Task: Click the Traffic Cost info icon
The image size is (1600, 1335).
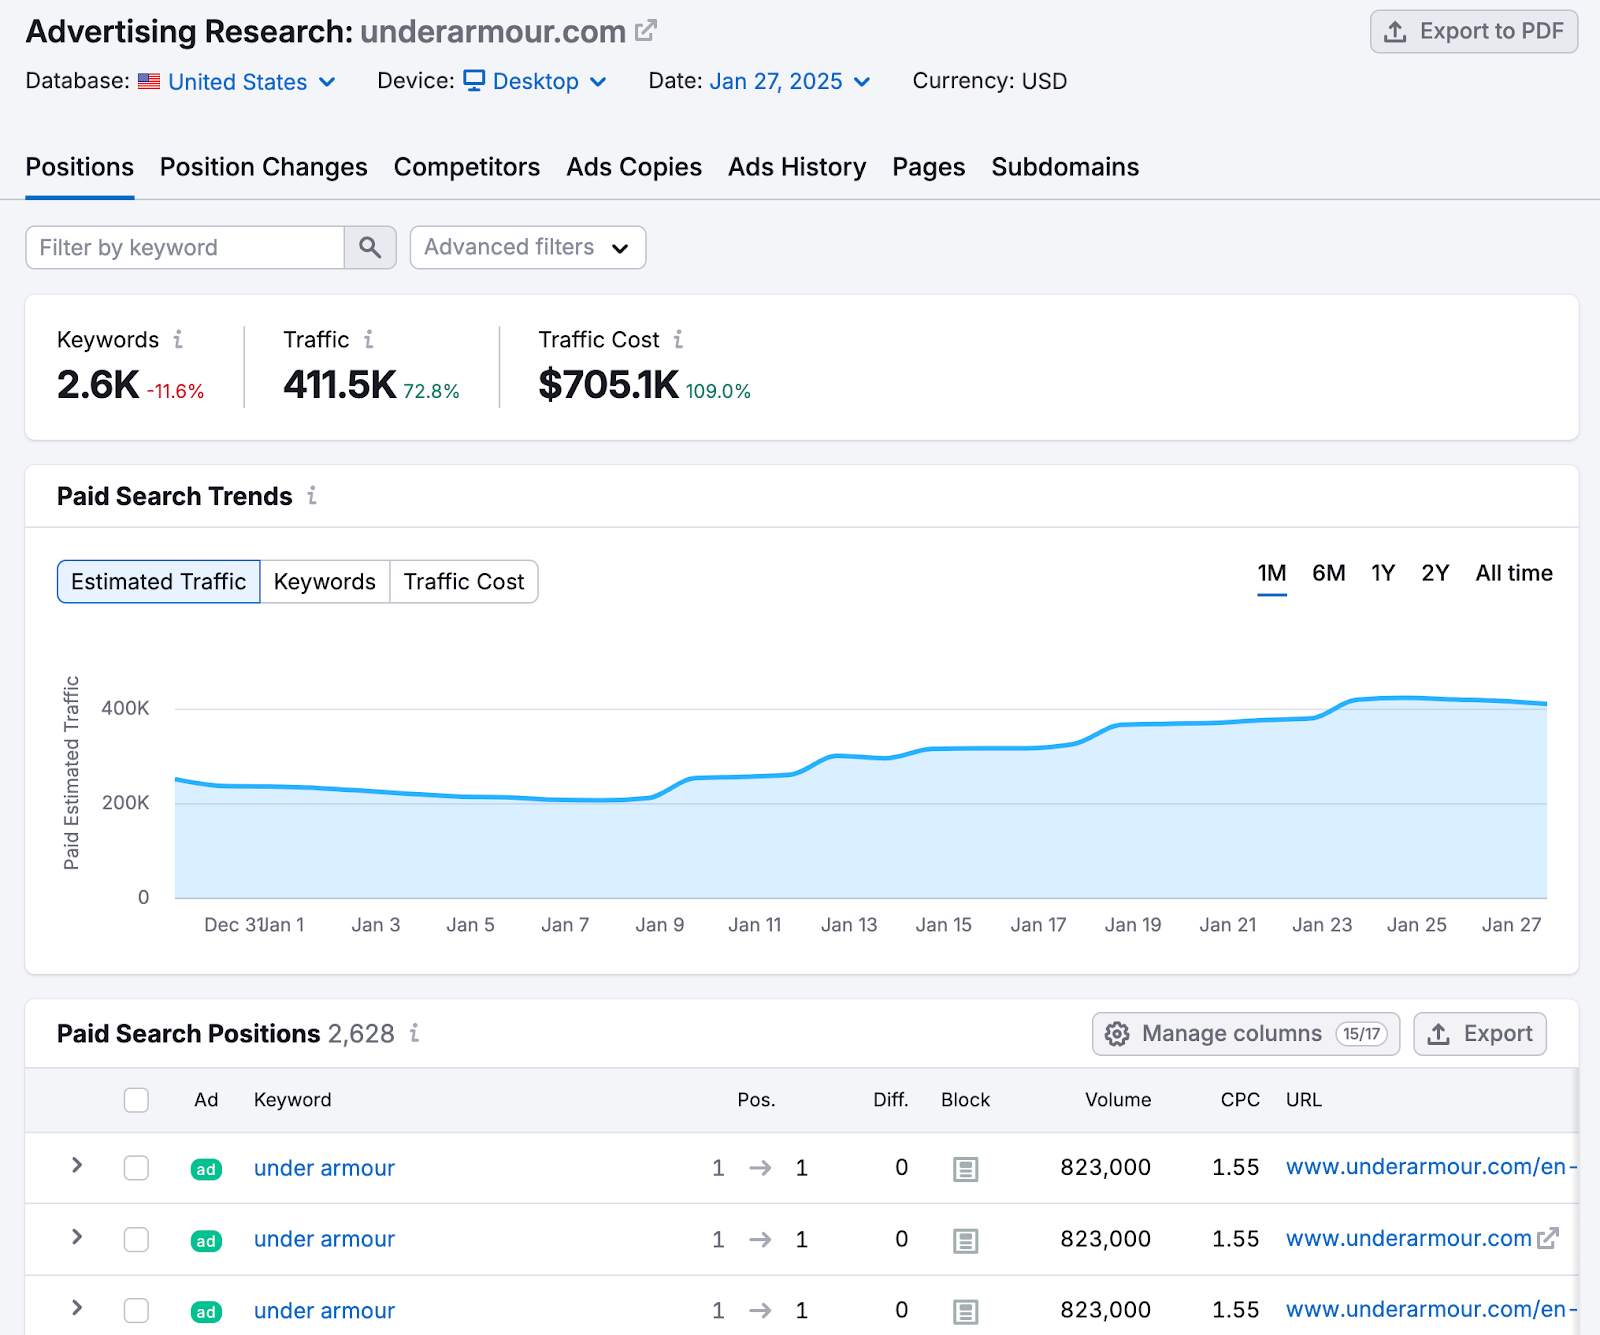Action: click(679, 340)
